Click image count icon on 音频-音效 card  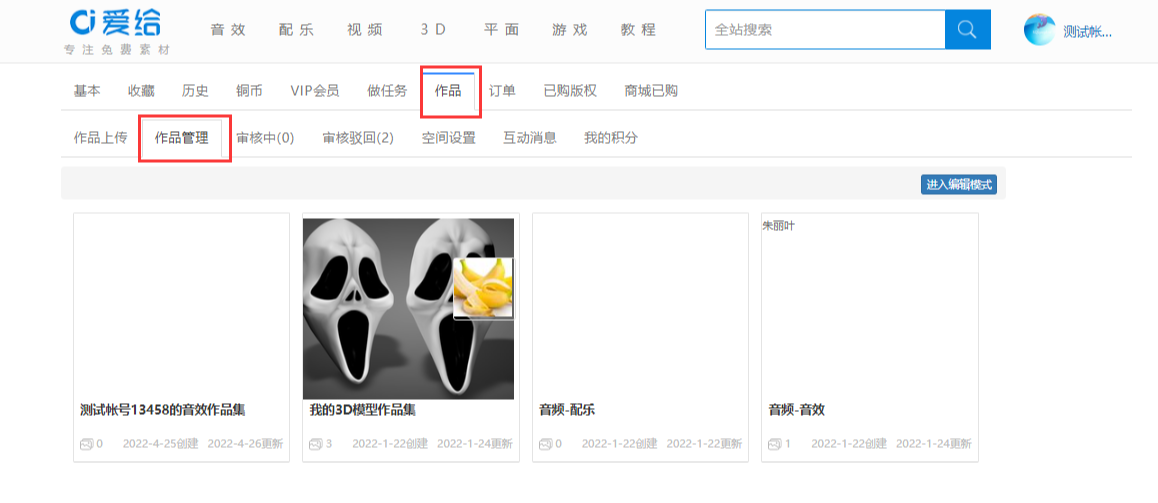775,444
